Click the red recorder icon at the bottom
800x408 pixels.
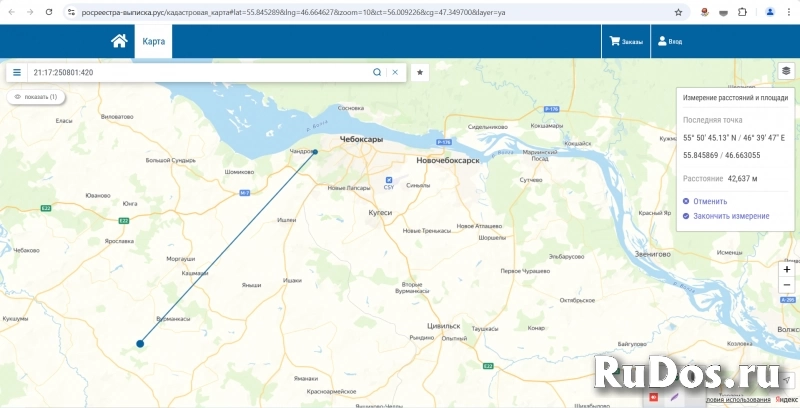pyautogui.click(x=653, y=396)
